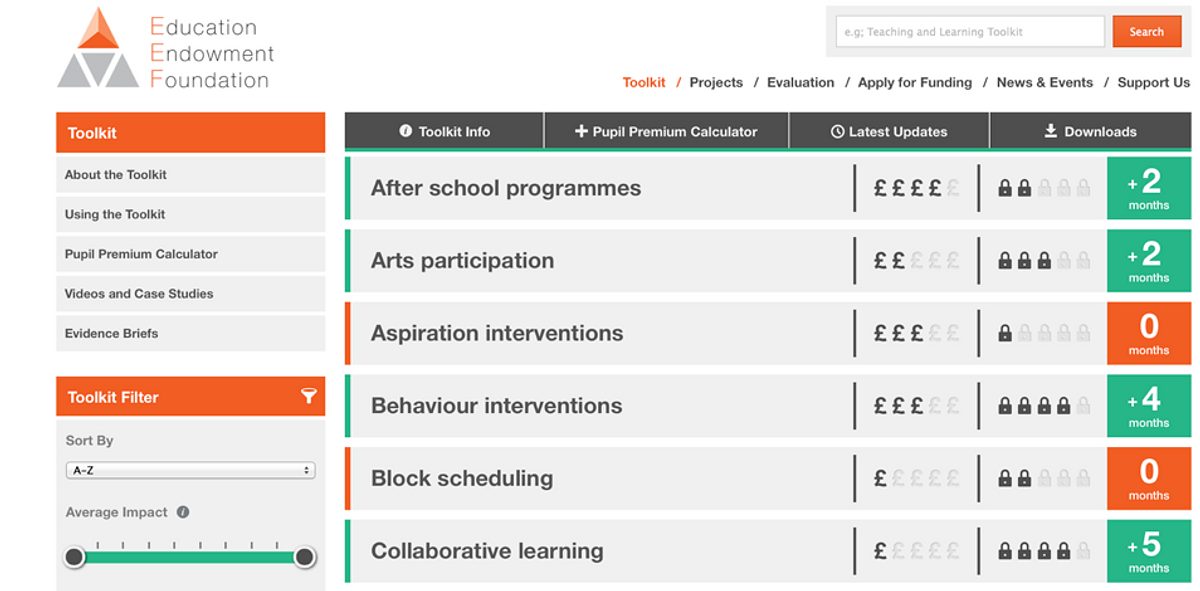The height and width of the screenshot is (591, 1200).
Task: Click the Education Endowment Foundation triangle logo
Action: (98, 47)
